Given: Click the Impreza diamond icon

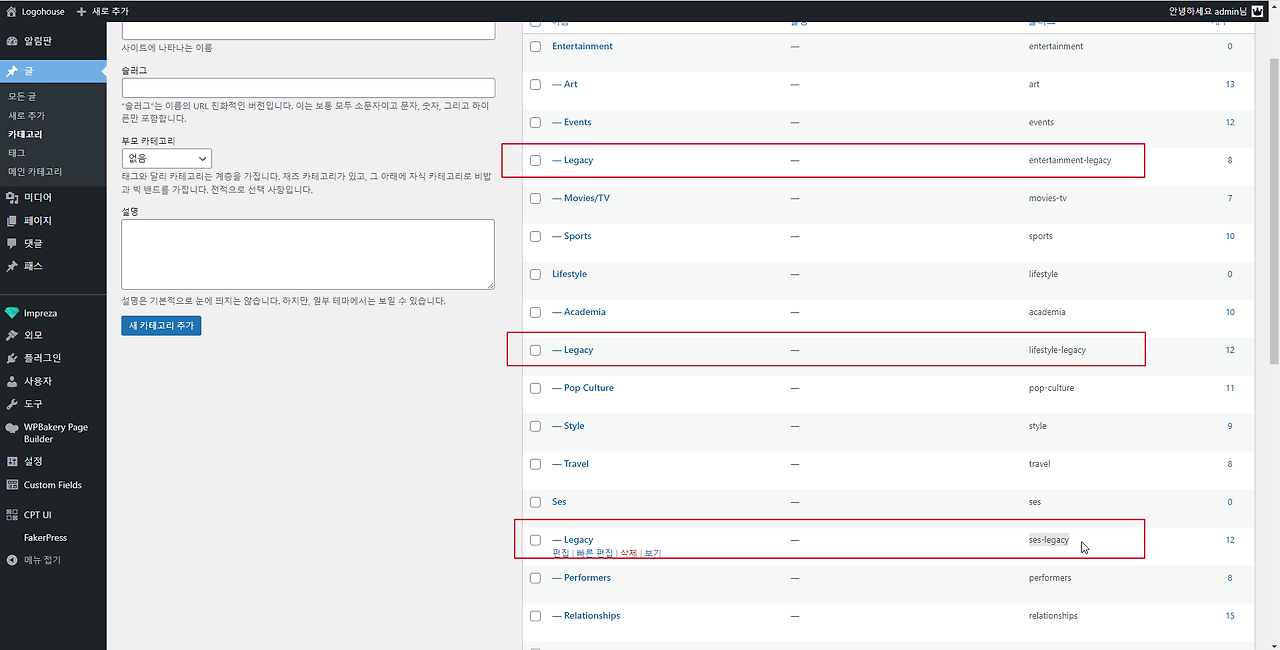Looking at the screenshot, I should tap(12, 313).
